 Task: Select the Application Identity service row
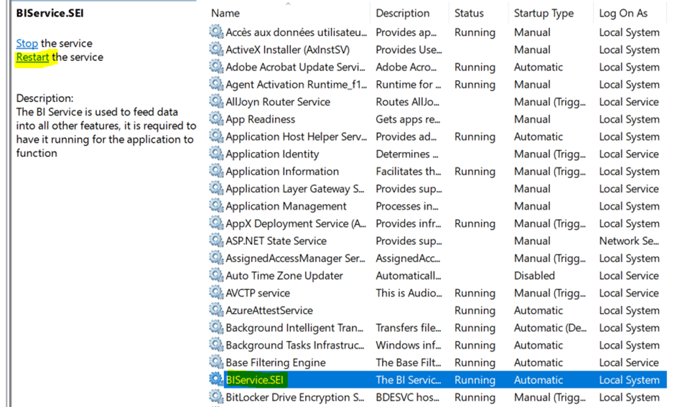tap(272, 154)
